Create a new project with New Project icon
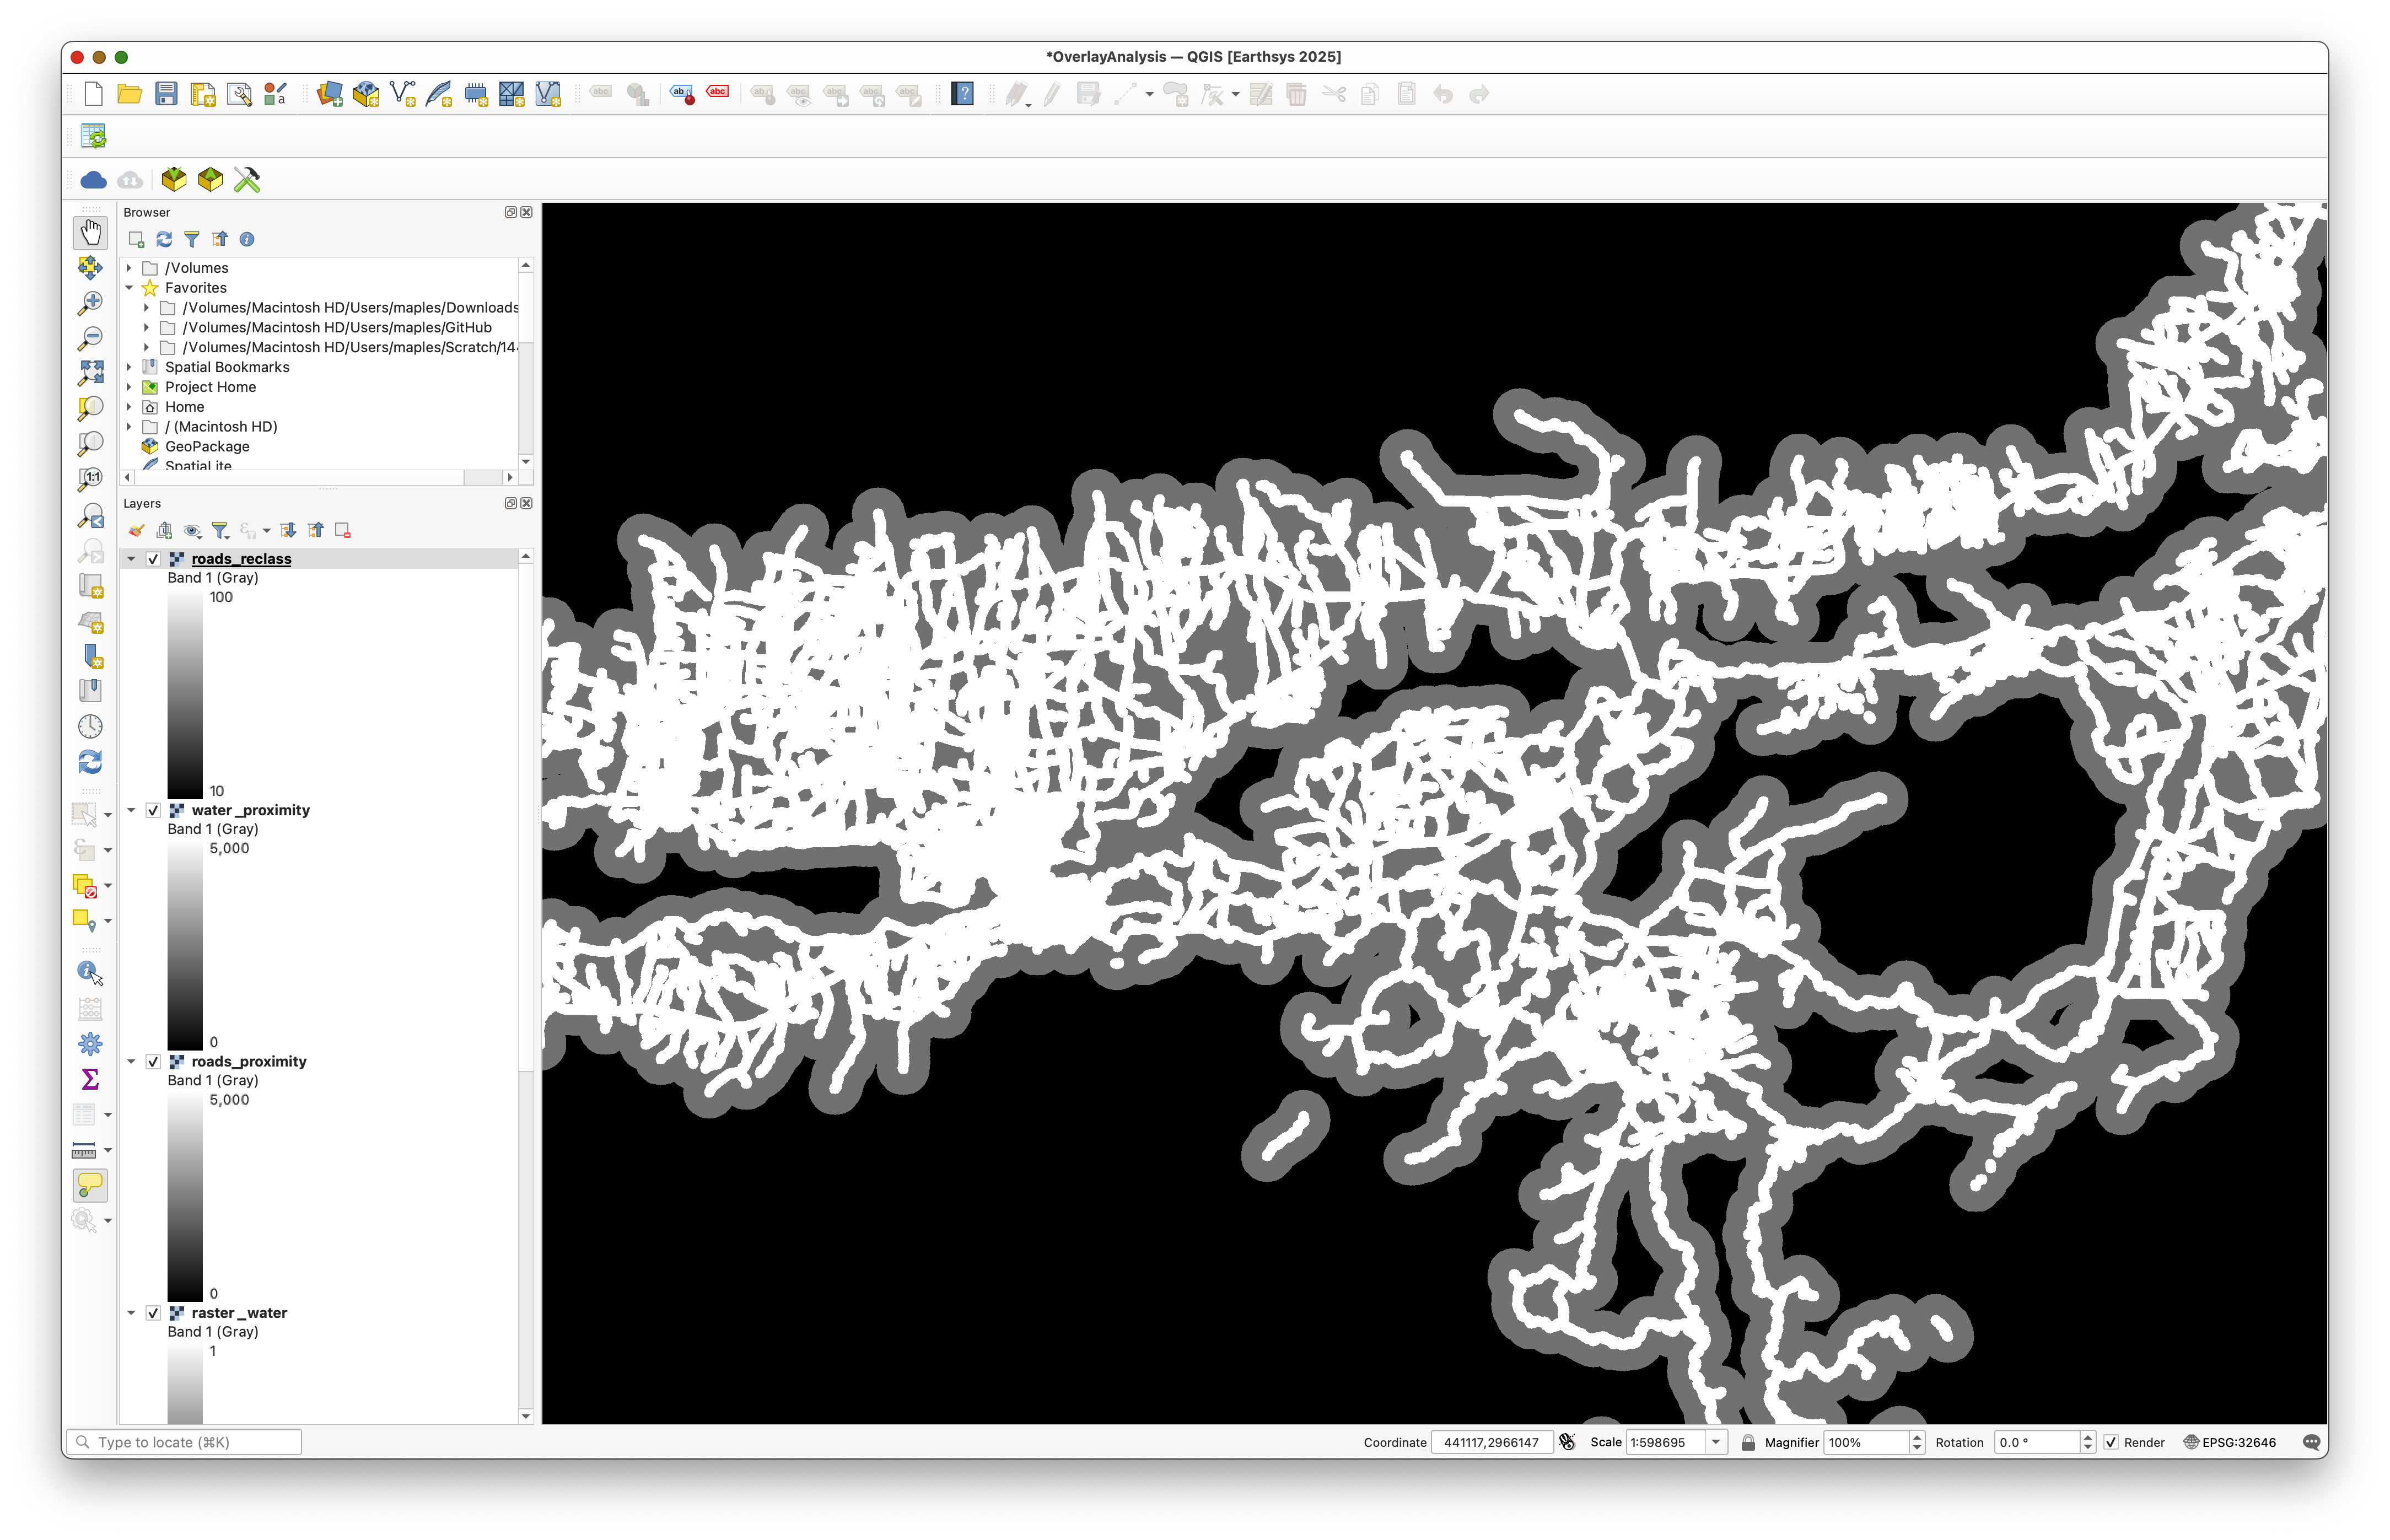The height and width of the screenshot is (1540, 2390). 93,94
